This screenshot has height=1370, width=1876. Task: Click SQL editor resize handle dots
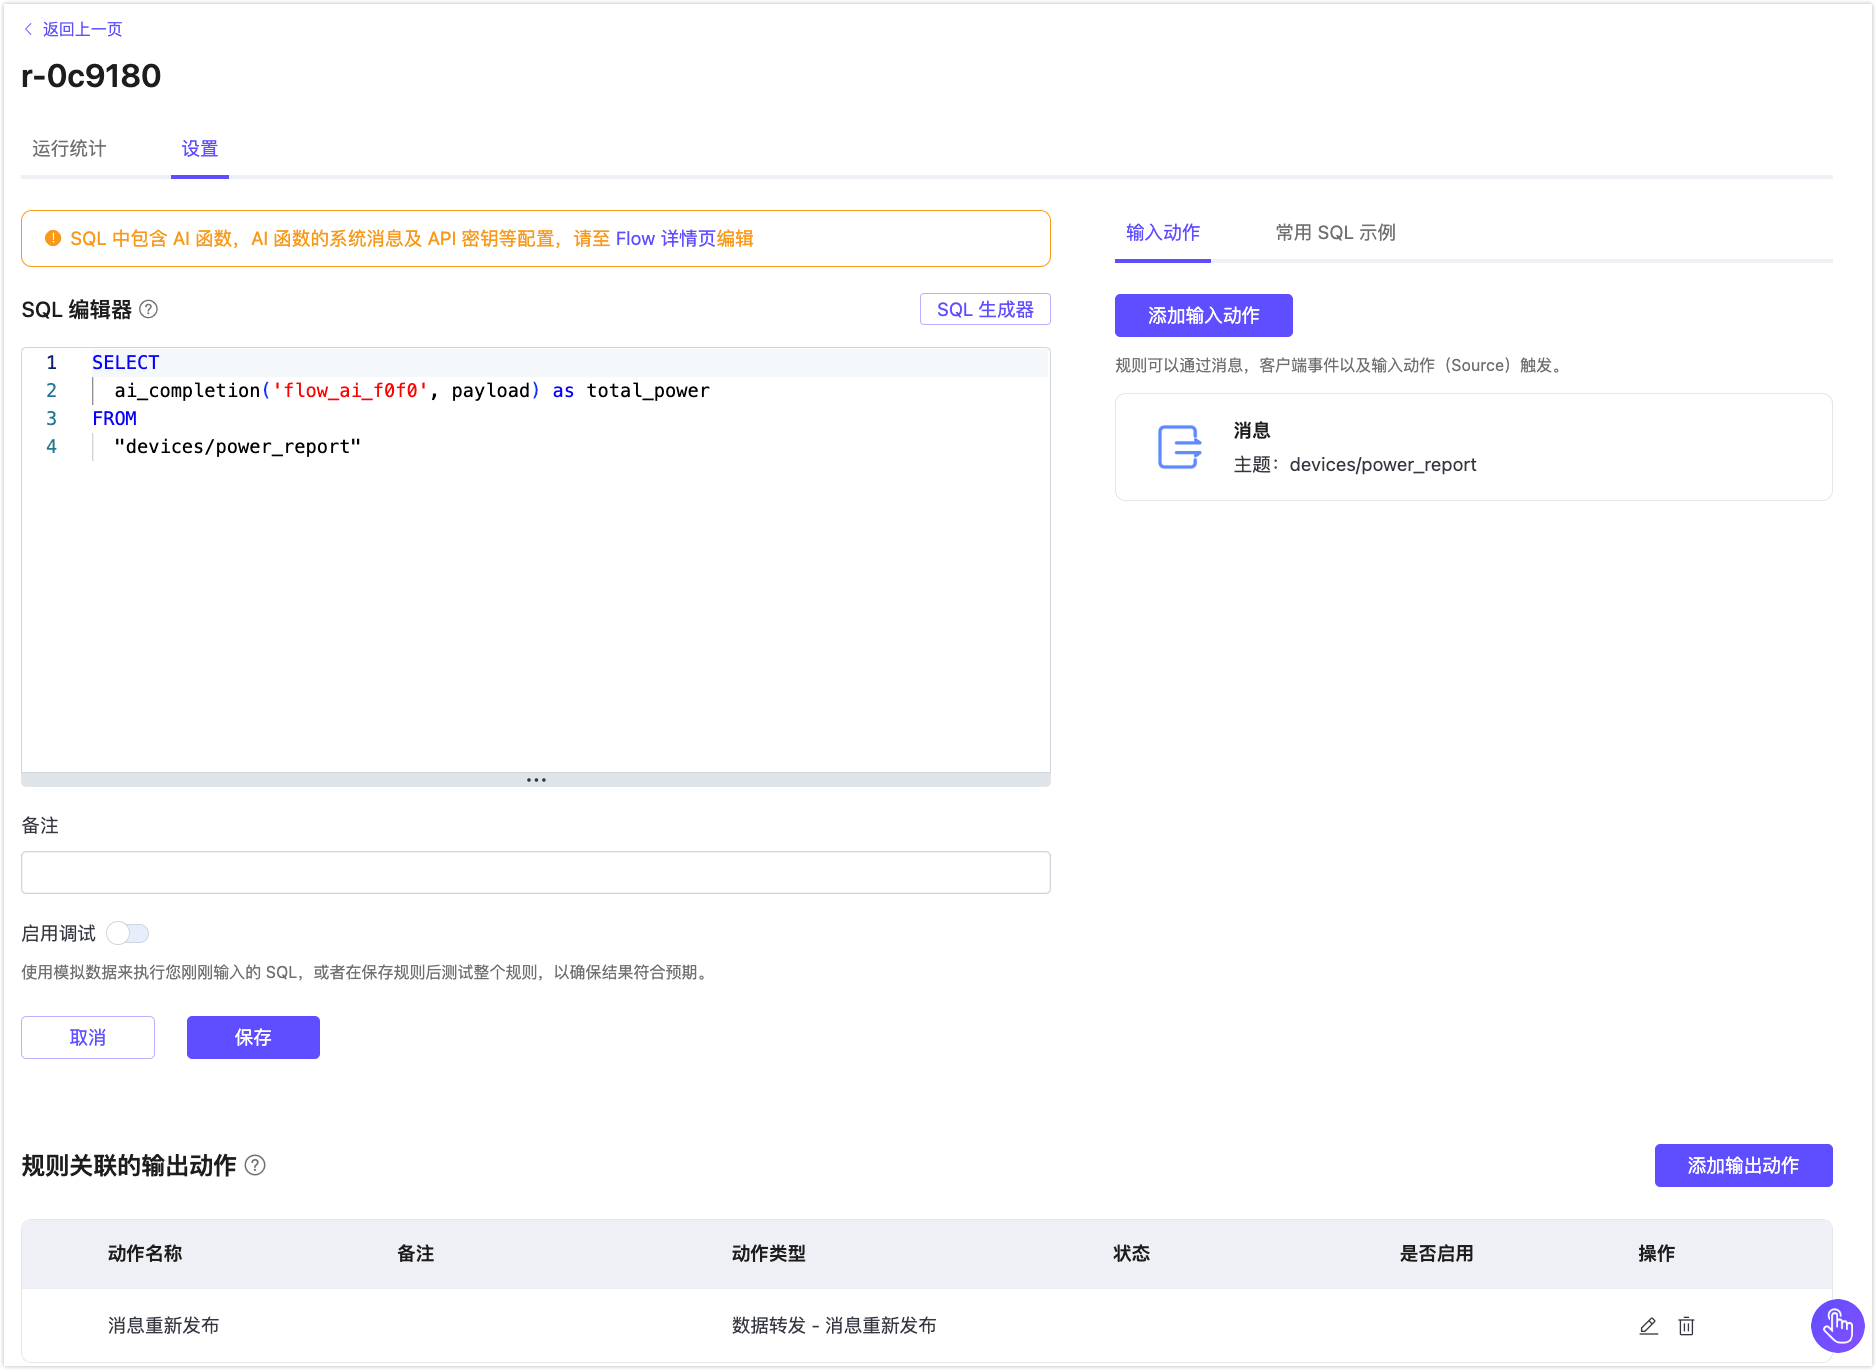click(536, 780)
